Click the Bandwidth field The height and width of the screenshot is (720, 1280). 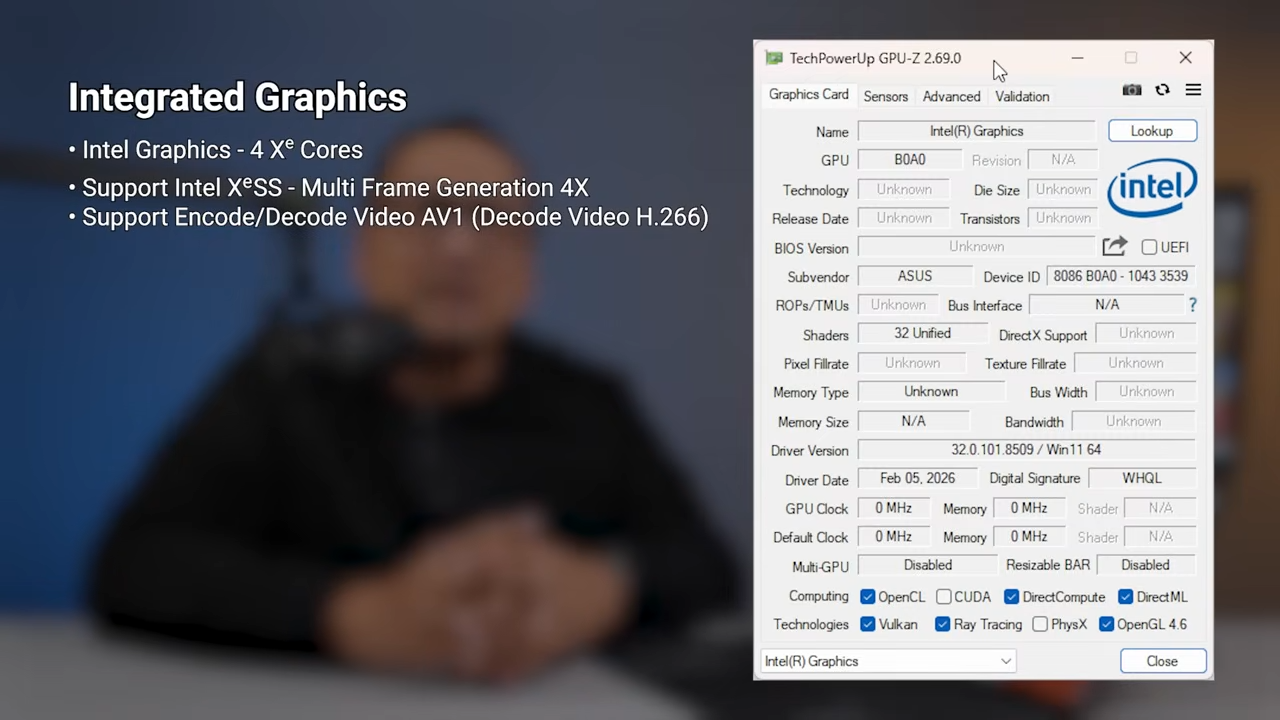pos(1134,421)
